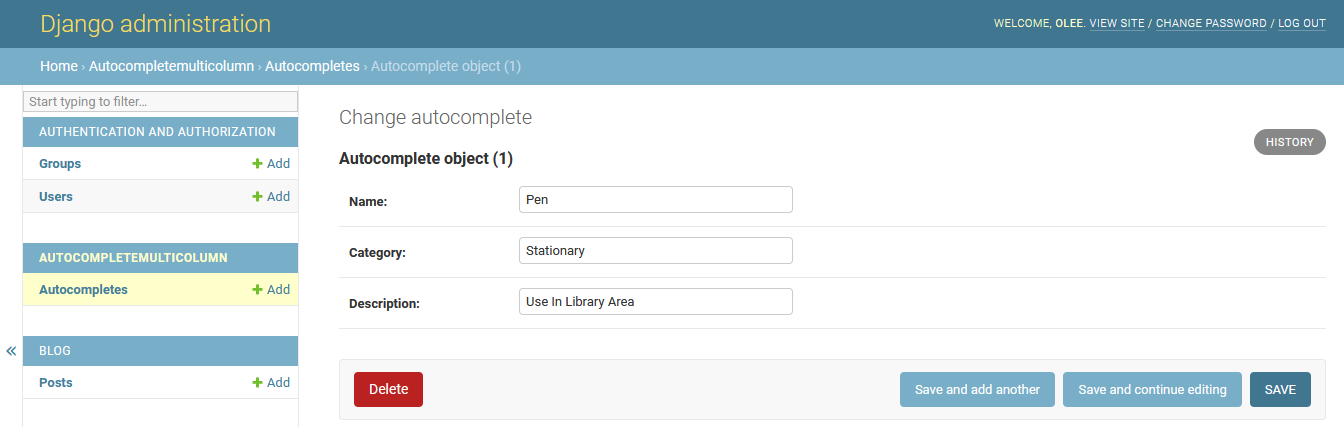Click Save and continue editing
Screen dimensions: 1344x427
1152,390
